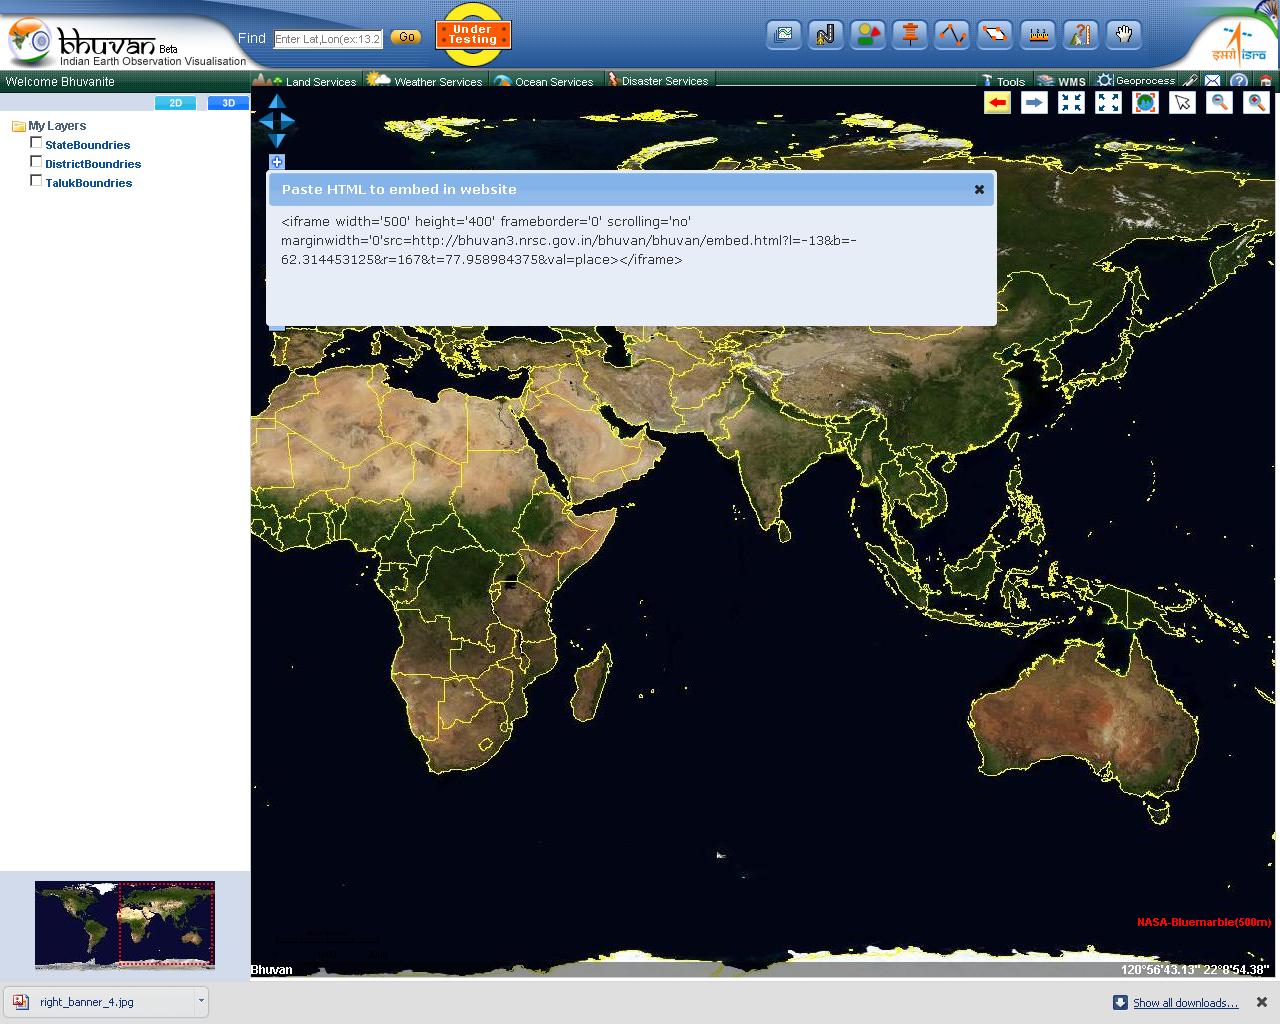
Task: Click the NASA-Bluemarble(500m) label
Action: pos(1204,922)
